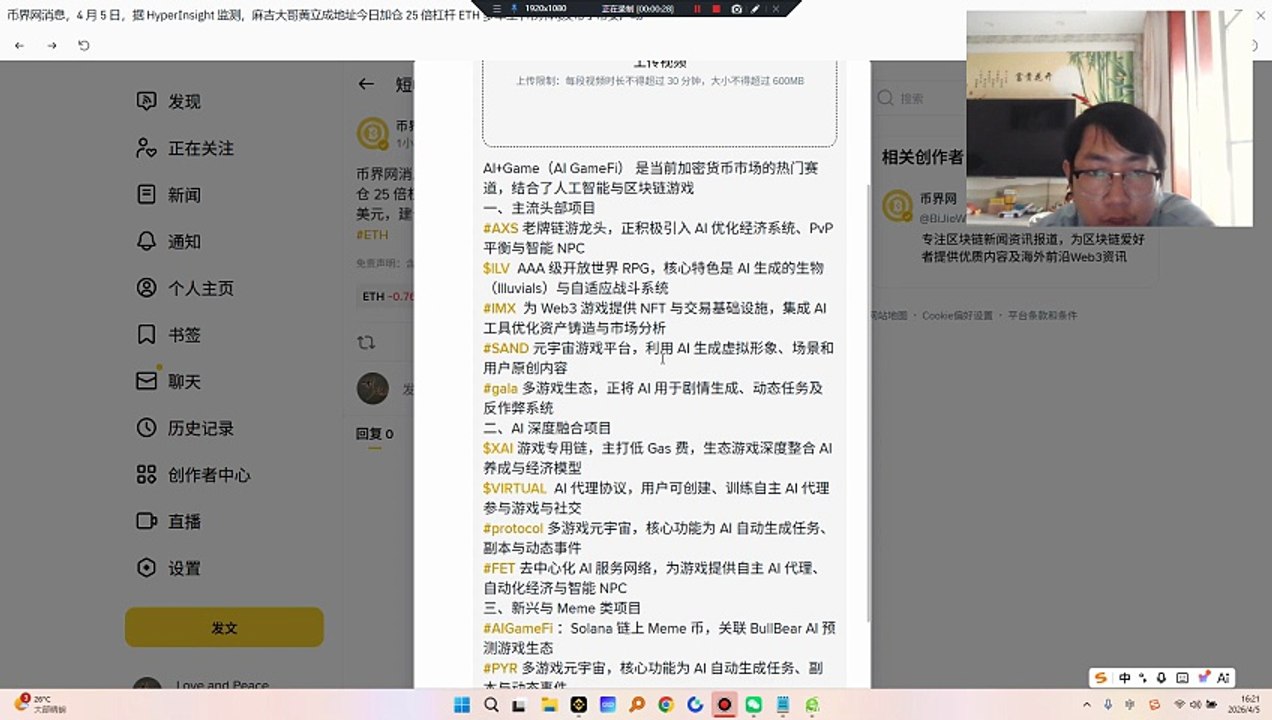Viewport: 1272px width, 720px height.
Task: Open WeChat from the taskbar
Action: 754,705
